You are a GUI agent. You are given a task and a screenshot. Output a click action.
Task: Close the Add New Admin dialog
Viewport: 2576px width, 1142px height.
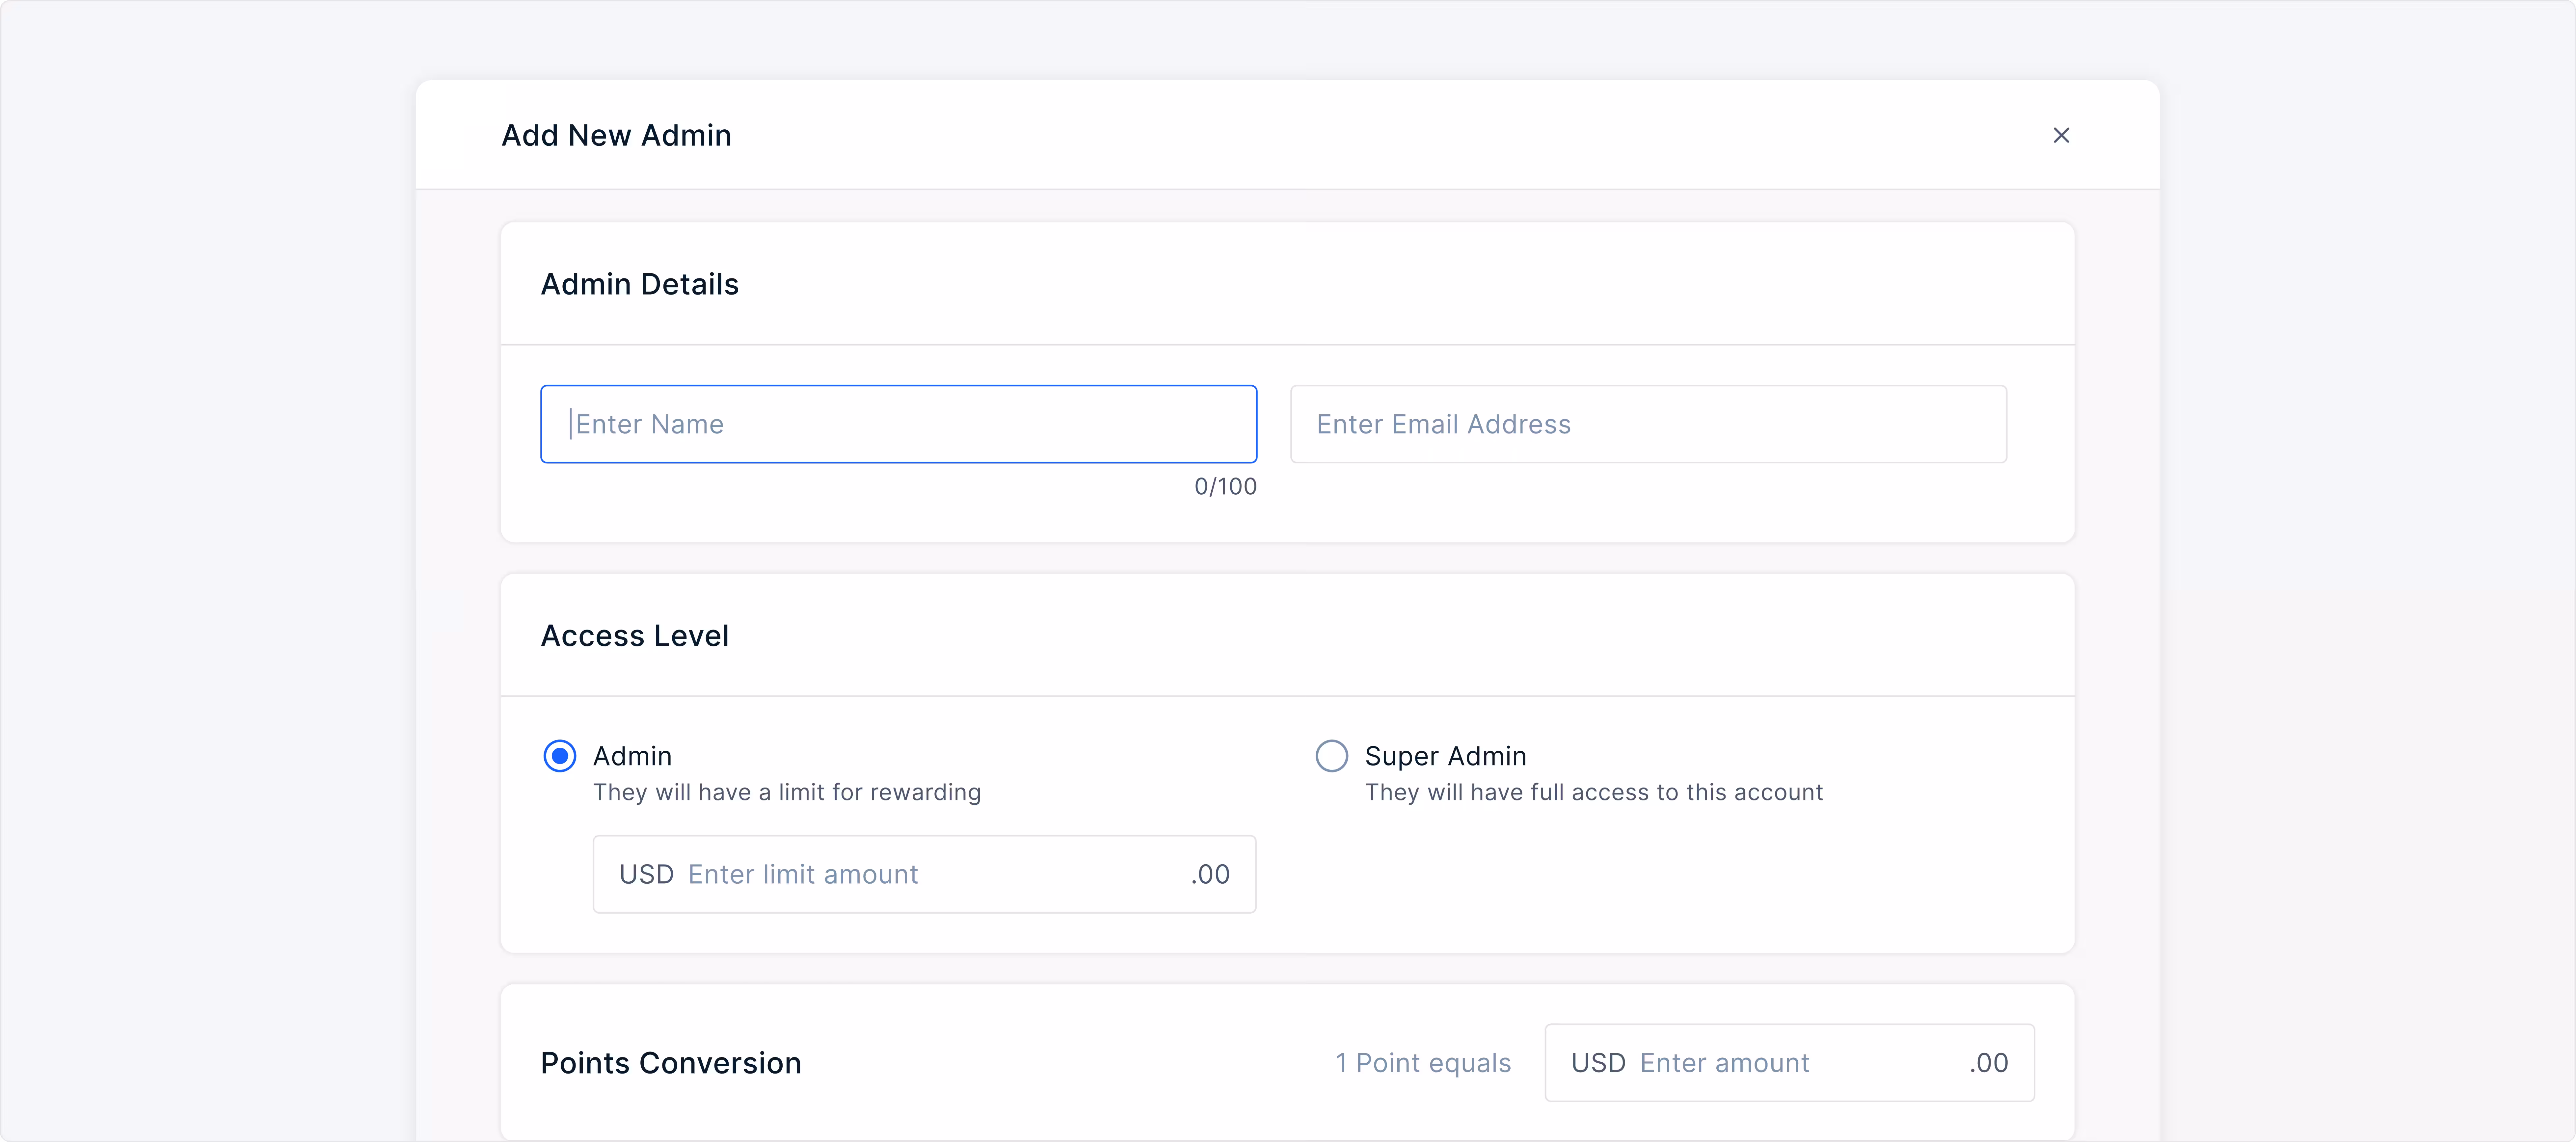tap(2061, 135)
